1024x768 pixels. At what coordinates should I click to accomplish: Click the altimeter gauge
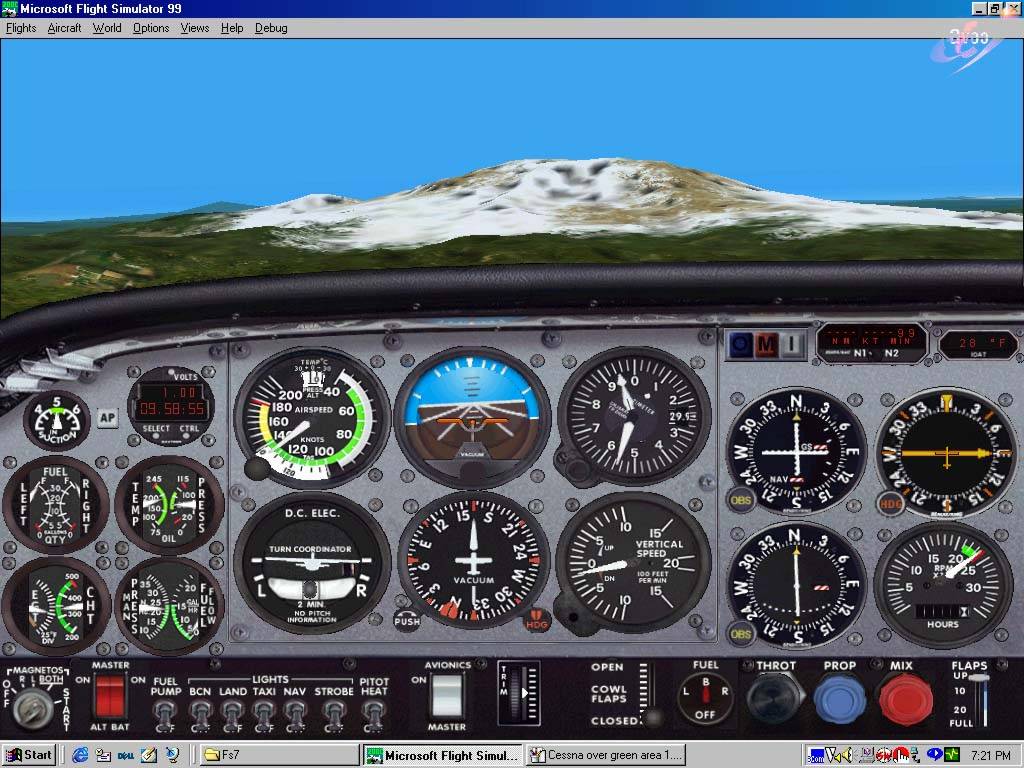pos(633,416)
